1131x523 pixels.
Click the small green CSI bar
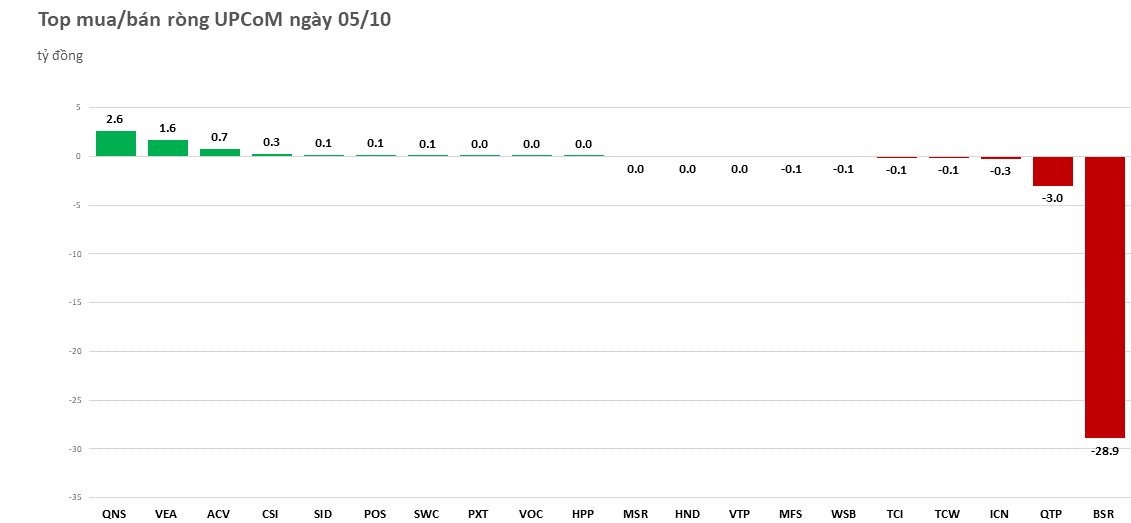click(271, 155)
